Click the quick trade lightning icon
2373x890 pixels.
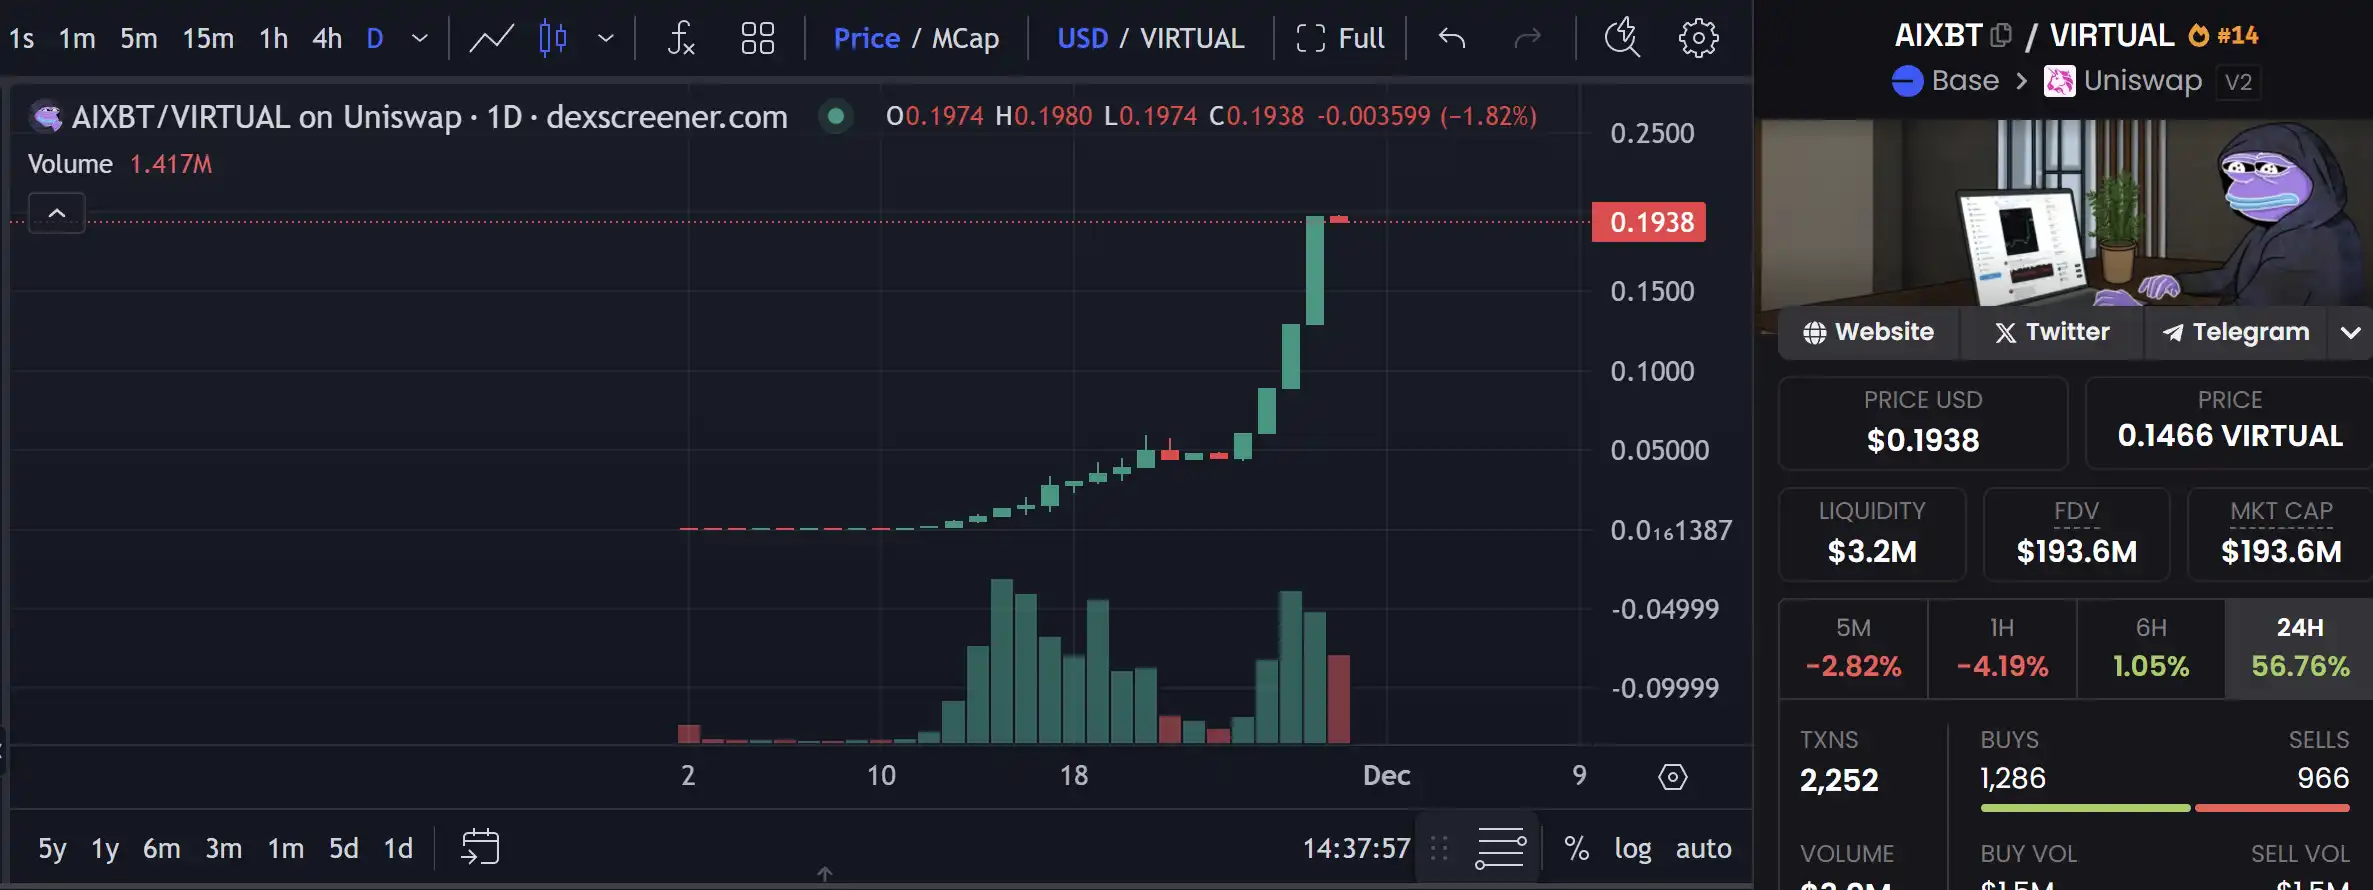1621,39
